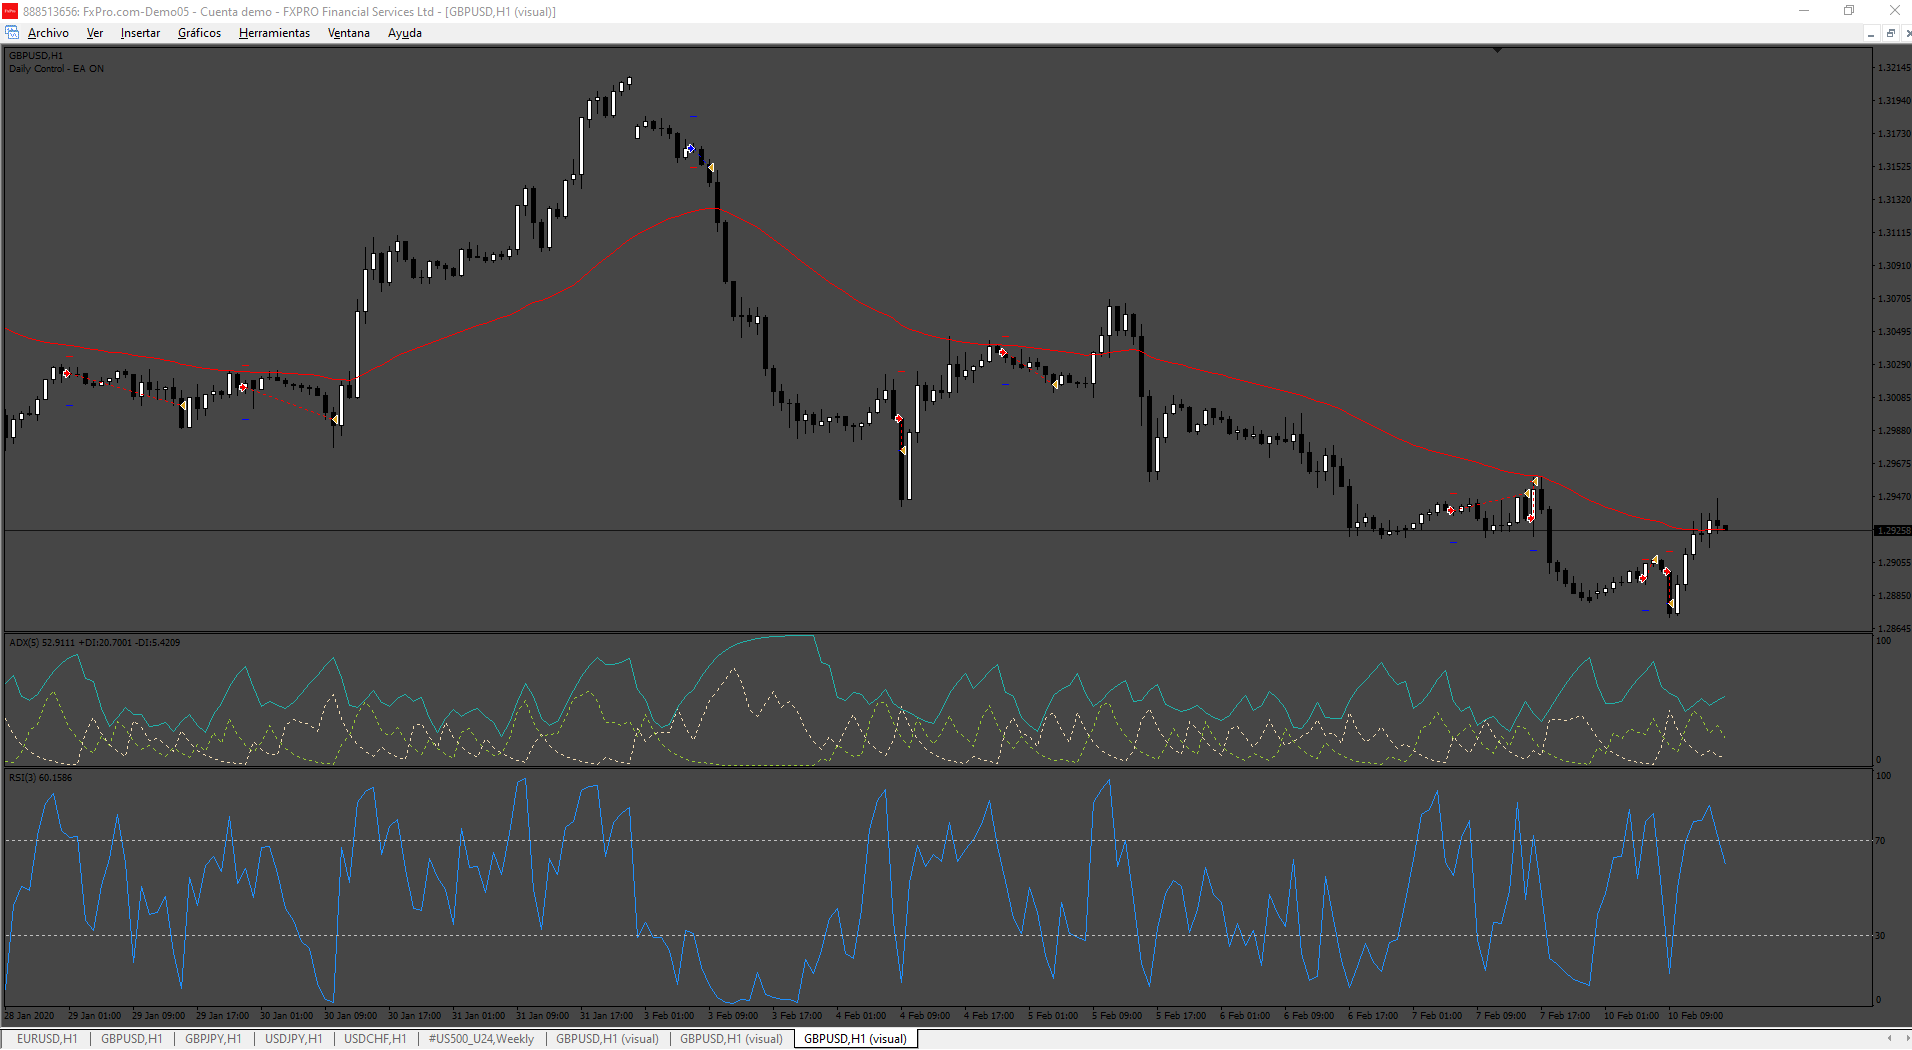The height and width of the screenshot is (1050, 1912).
Task: Click RSI scale level 30
Action: point(1880,936)
